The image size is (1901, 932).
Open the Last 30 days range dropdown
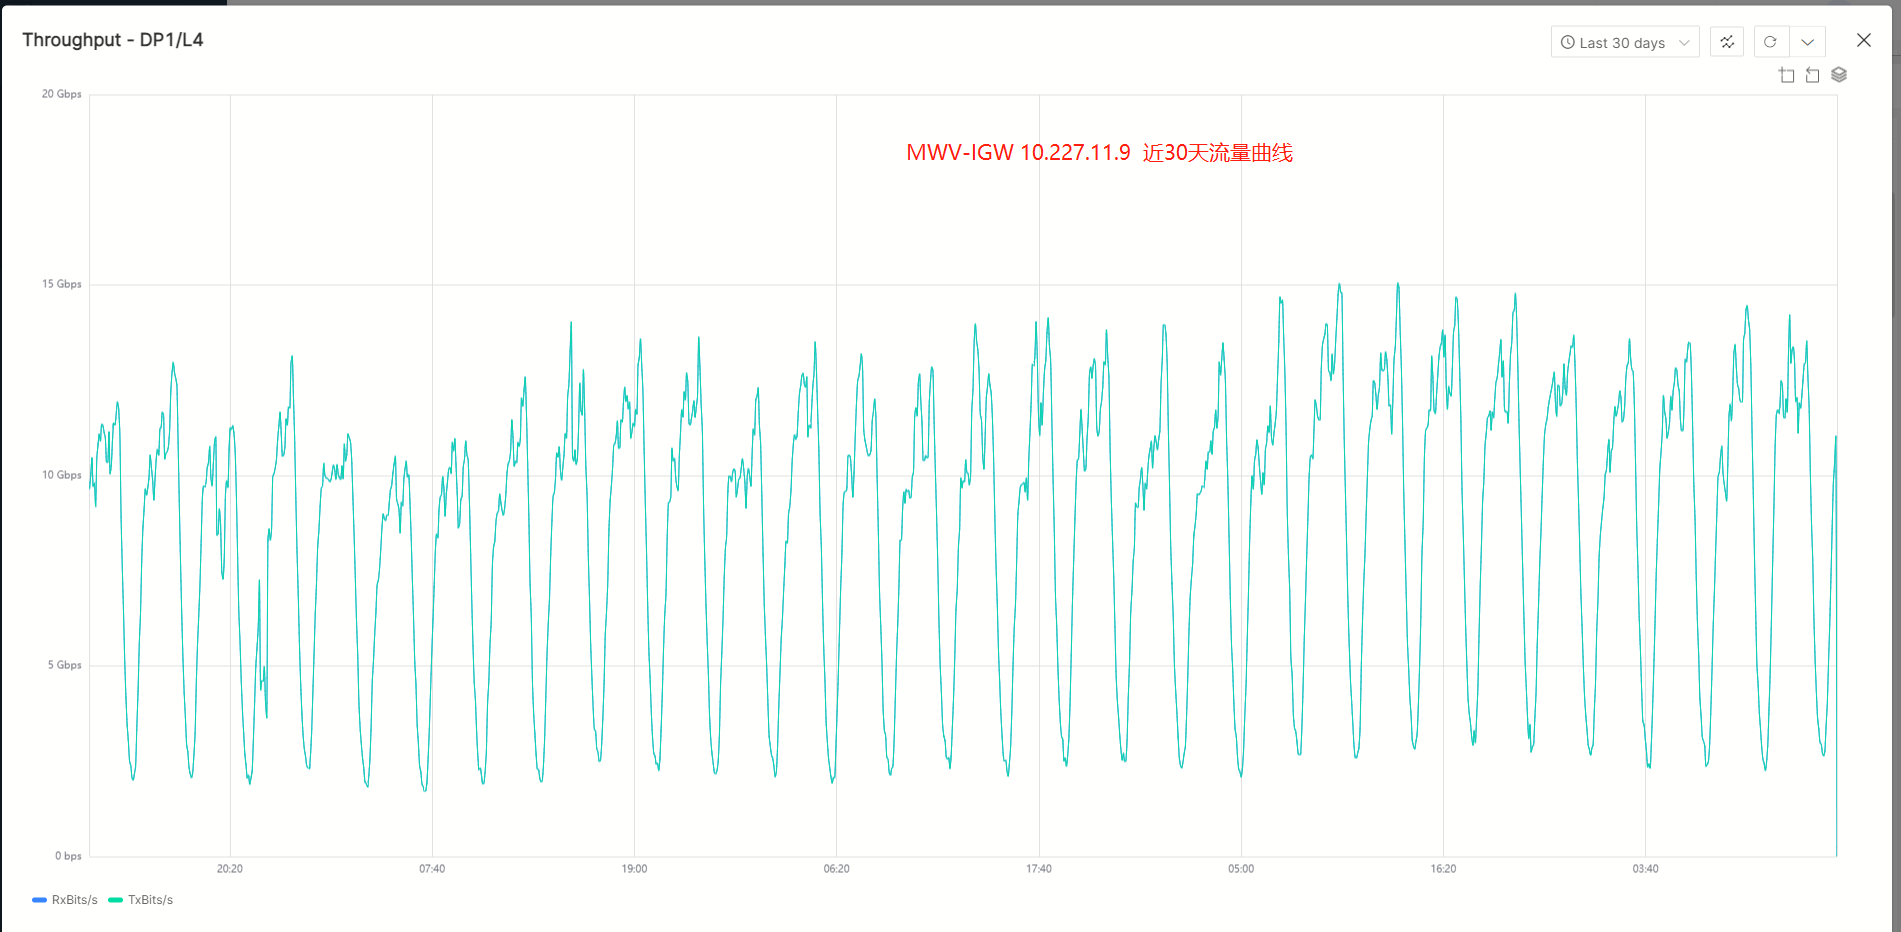[x=1624, y=42]
